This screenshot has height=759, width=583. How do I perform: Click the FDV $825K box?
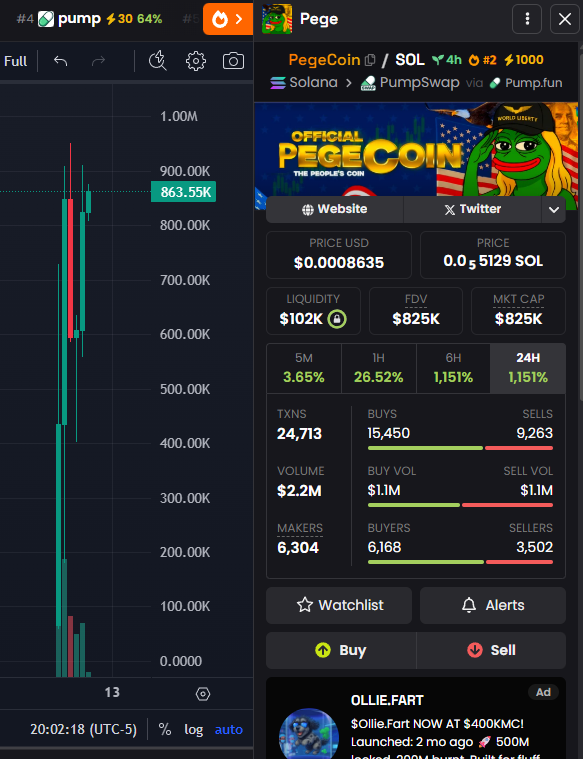tap(415, 311)
